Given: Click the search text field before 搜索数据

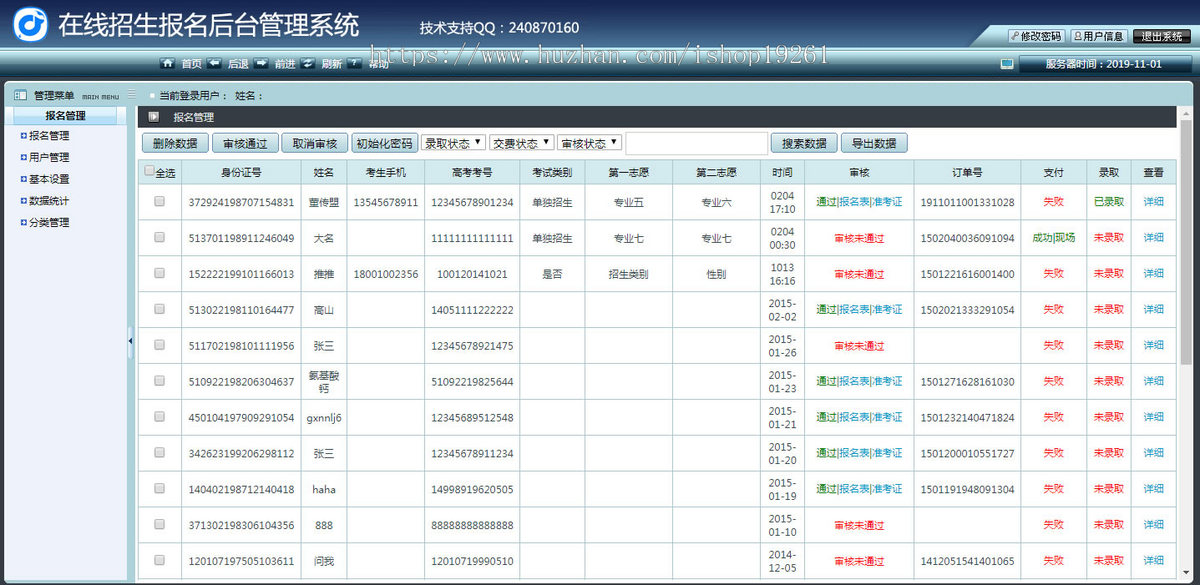Looking at the screenshot, I should click(697, 143).
